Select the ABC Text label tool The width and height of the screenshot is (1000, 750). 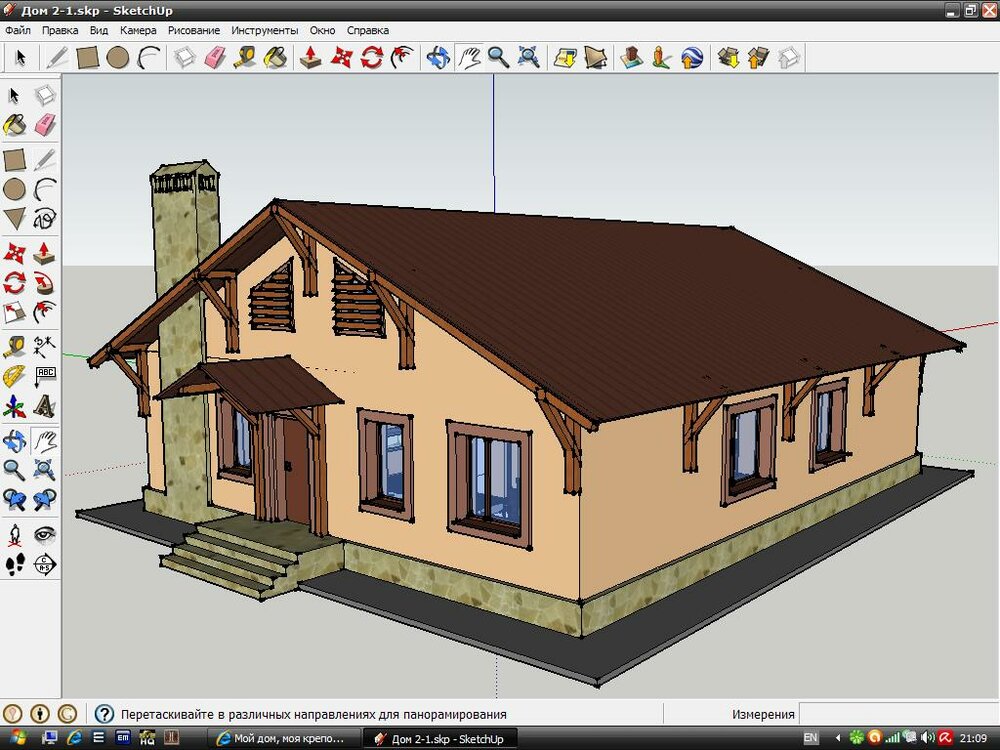(x=45, y=376)
